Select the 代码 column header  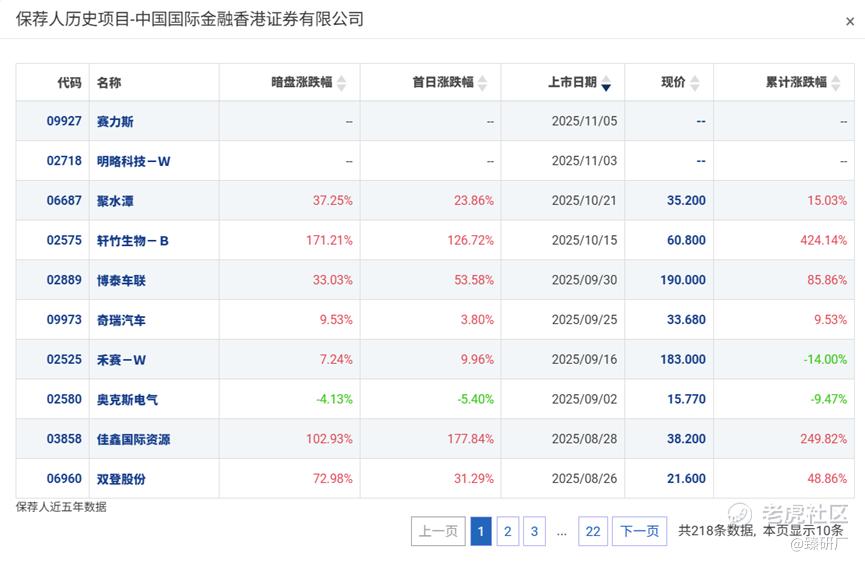click(x=70, y=83)
